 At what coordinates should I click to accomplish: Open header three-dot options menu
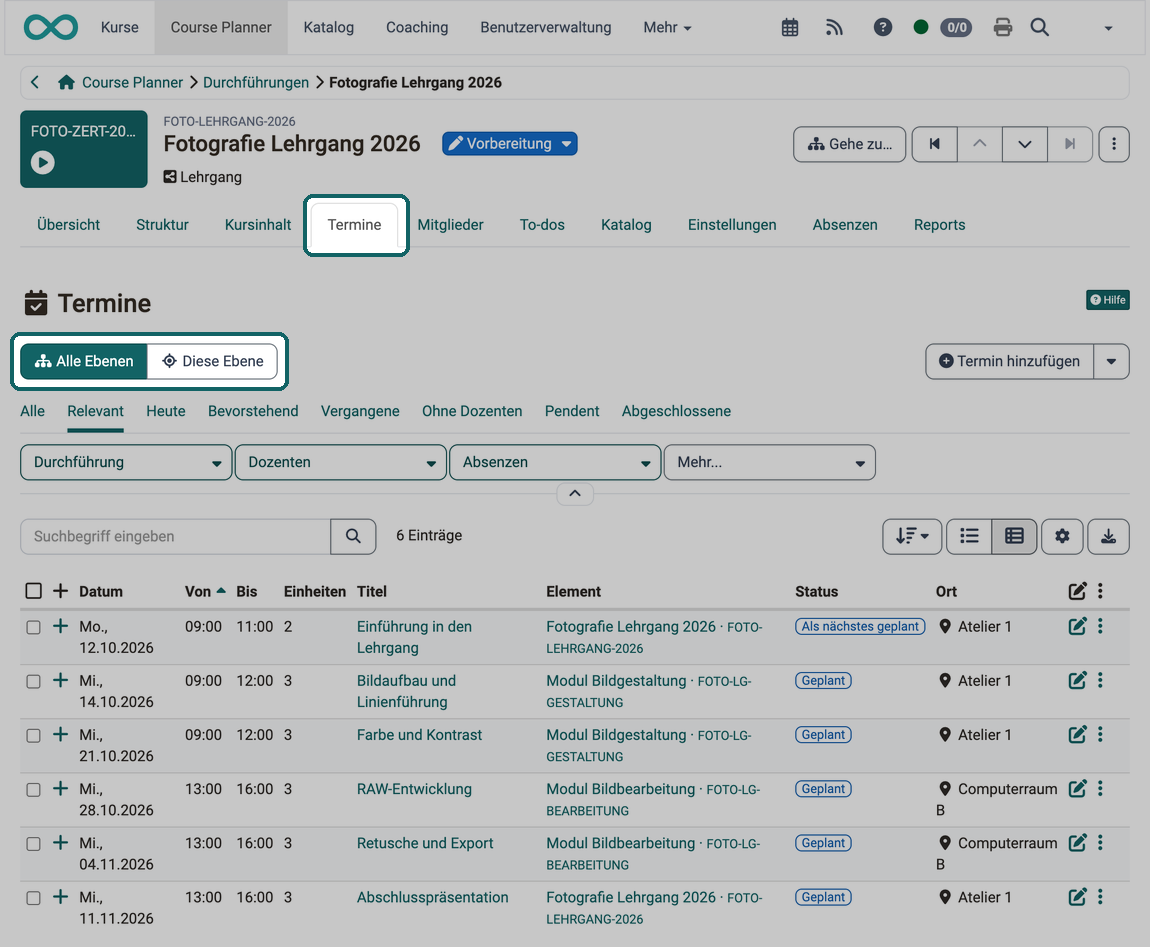[x=1113, y=144]
